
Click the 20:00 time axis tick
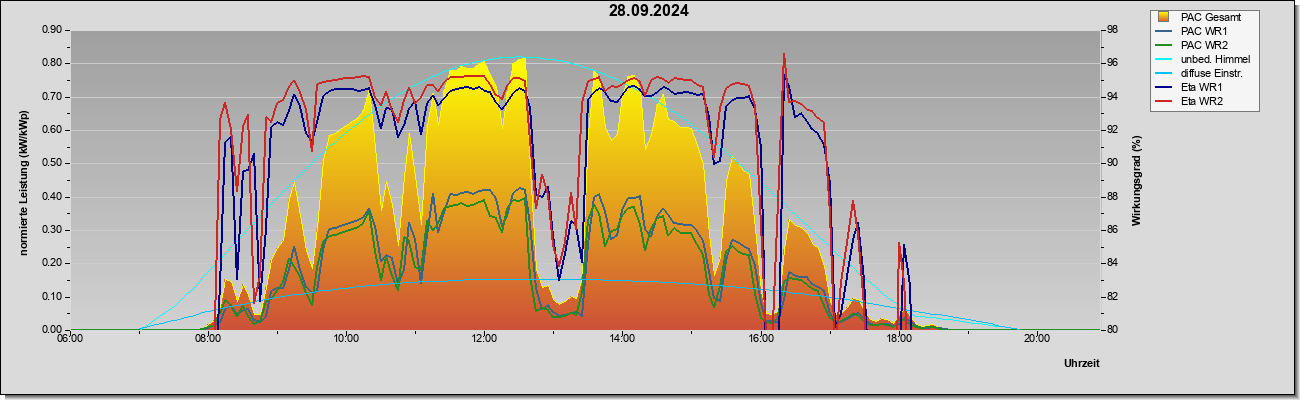point(1037,339)
